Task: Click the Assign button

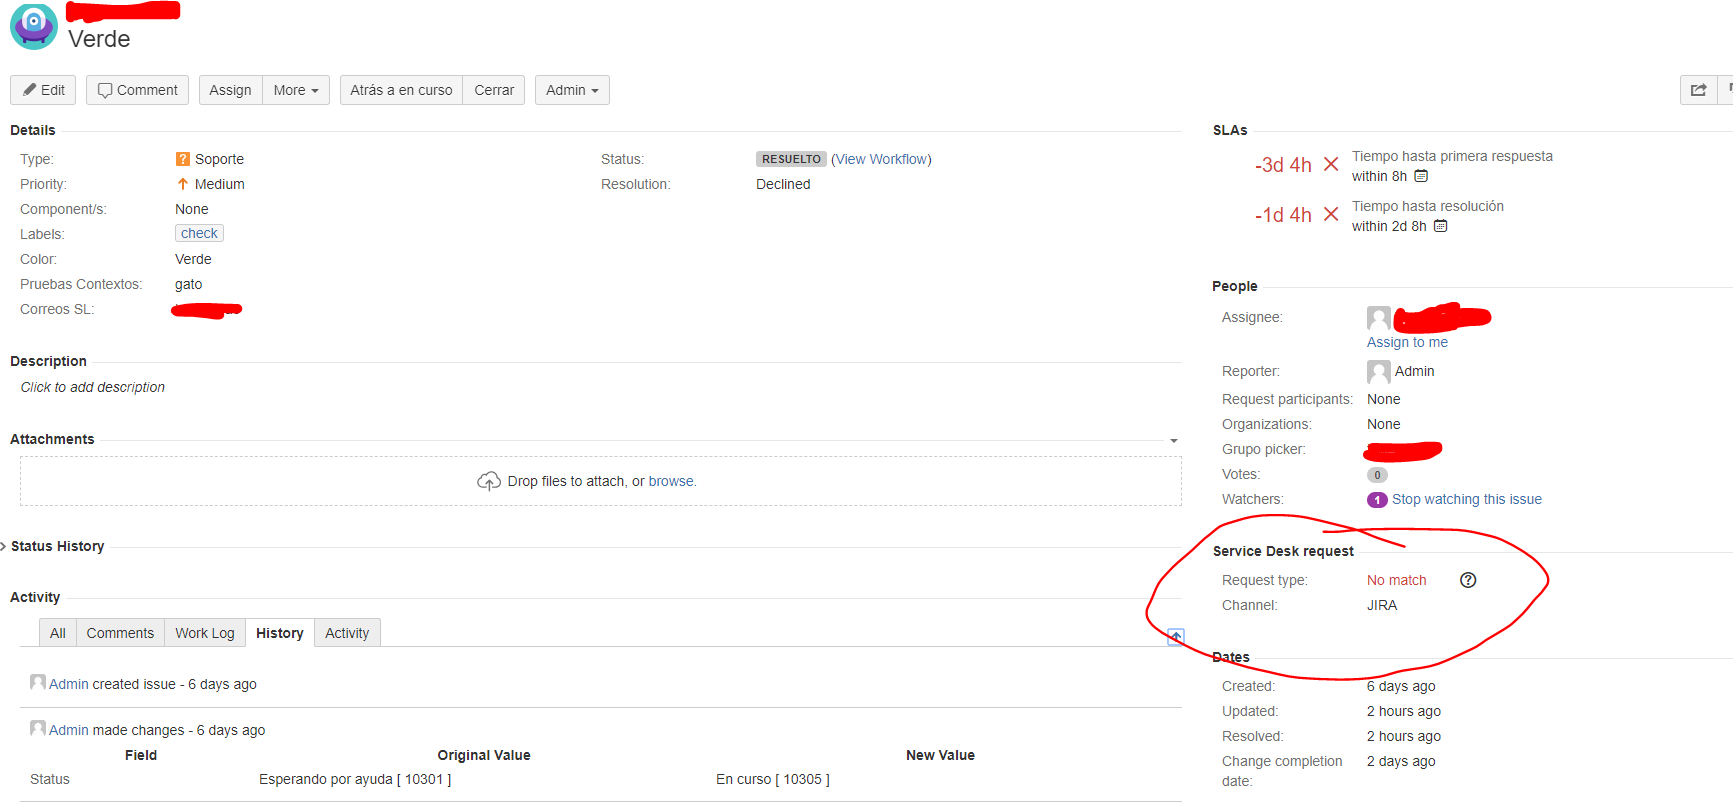Action: [x=230, y=90]
